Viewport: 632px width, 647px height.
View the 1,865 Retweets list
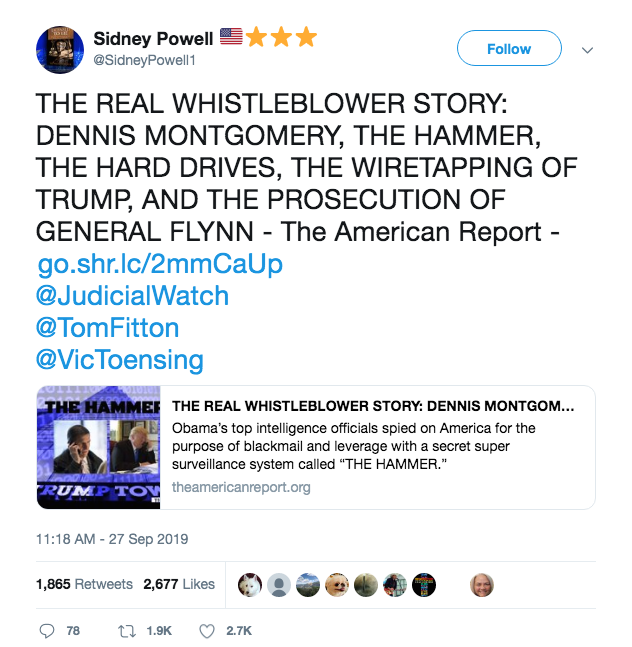point(84,584)
